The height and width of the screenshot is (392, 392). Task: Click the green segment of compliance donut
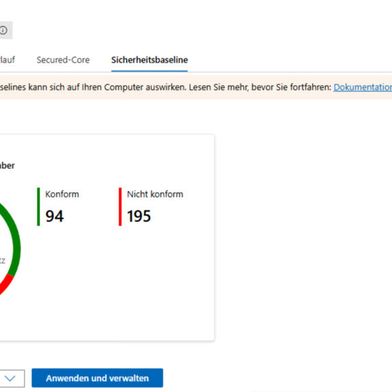point(16,243)
